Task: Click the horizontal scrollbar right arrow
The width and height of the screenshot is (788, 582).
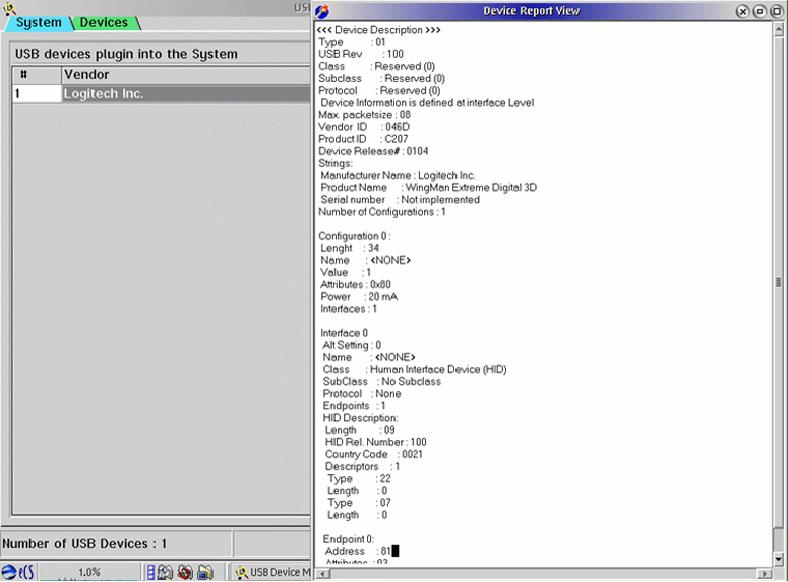Action: pos(765,573)
